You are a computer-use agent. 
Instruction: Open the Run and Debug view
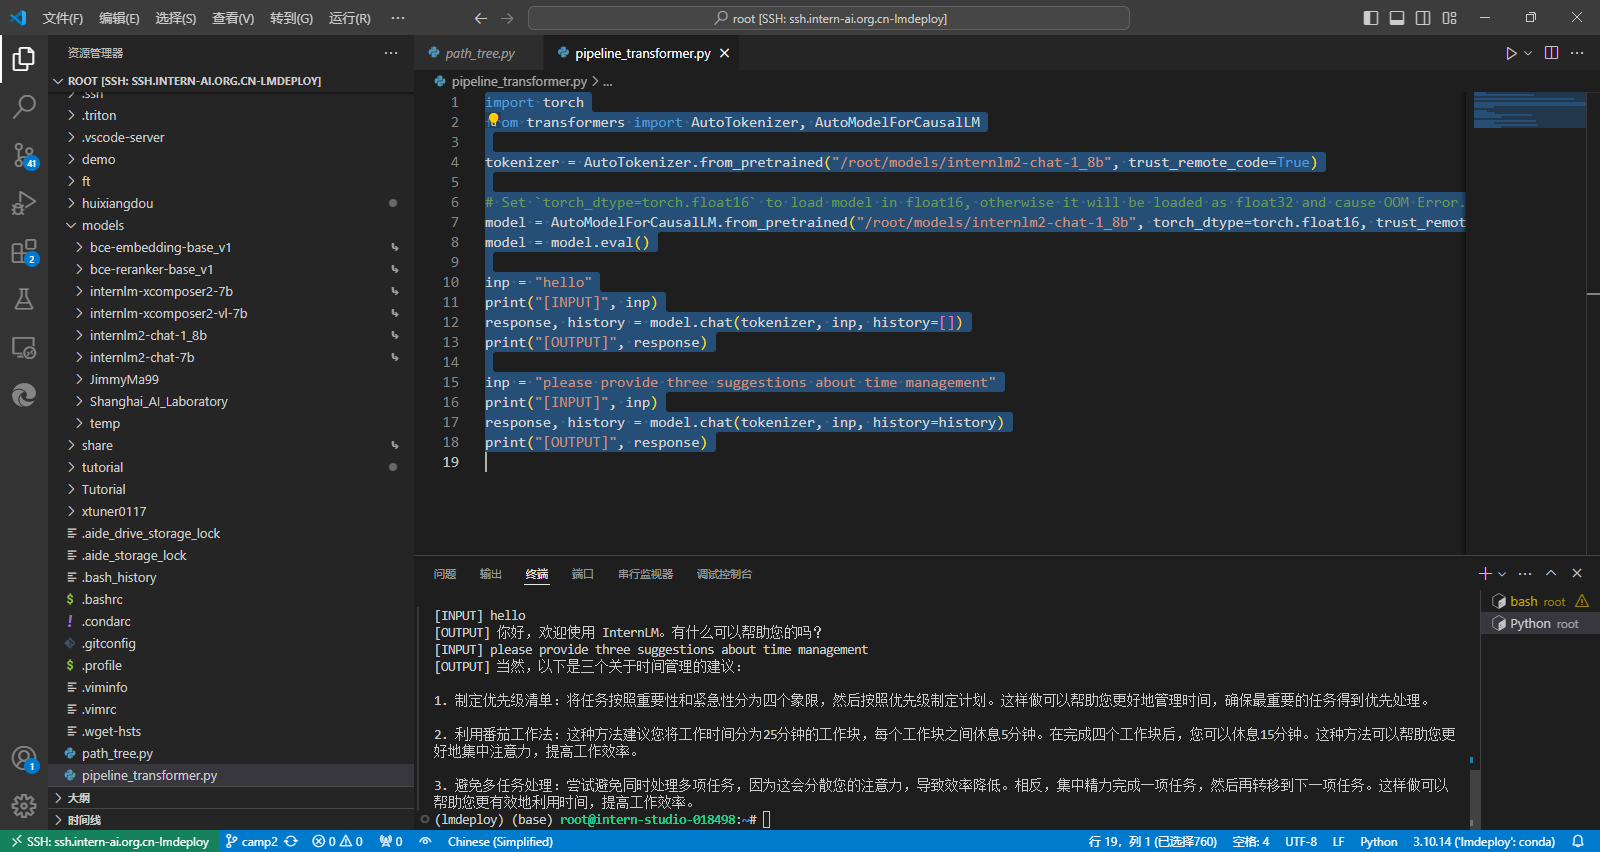[x=24, y=203]
